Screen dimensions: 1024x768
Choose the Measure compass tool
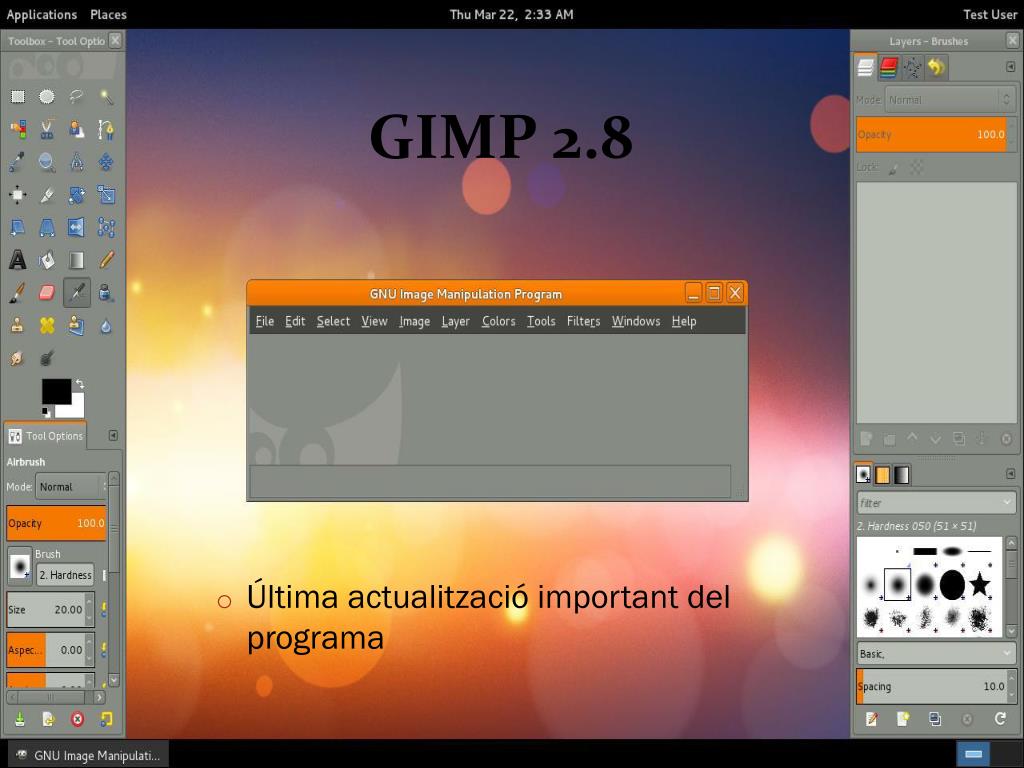click(x=76, y=161)
